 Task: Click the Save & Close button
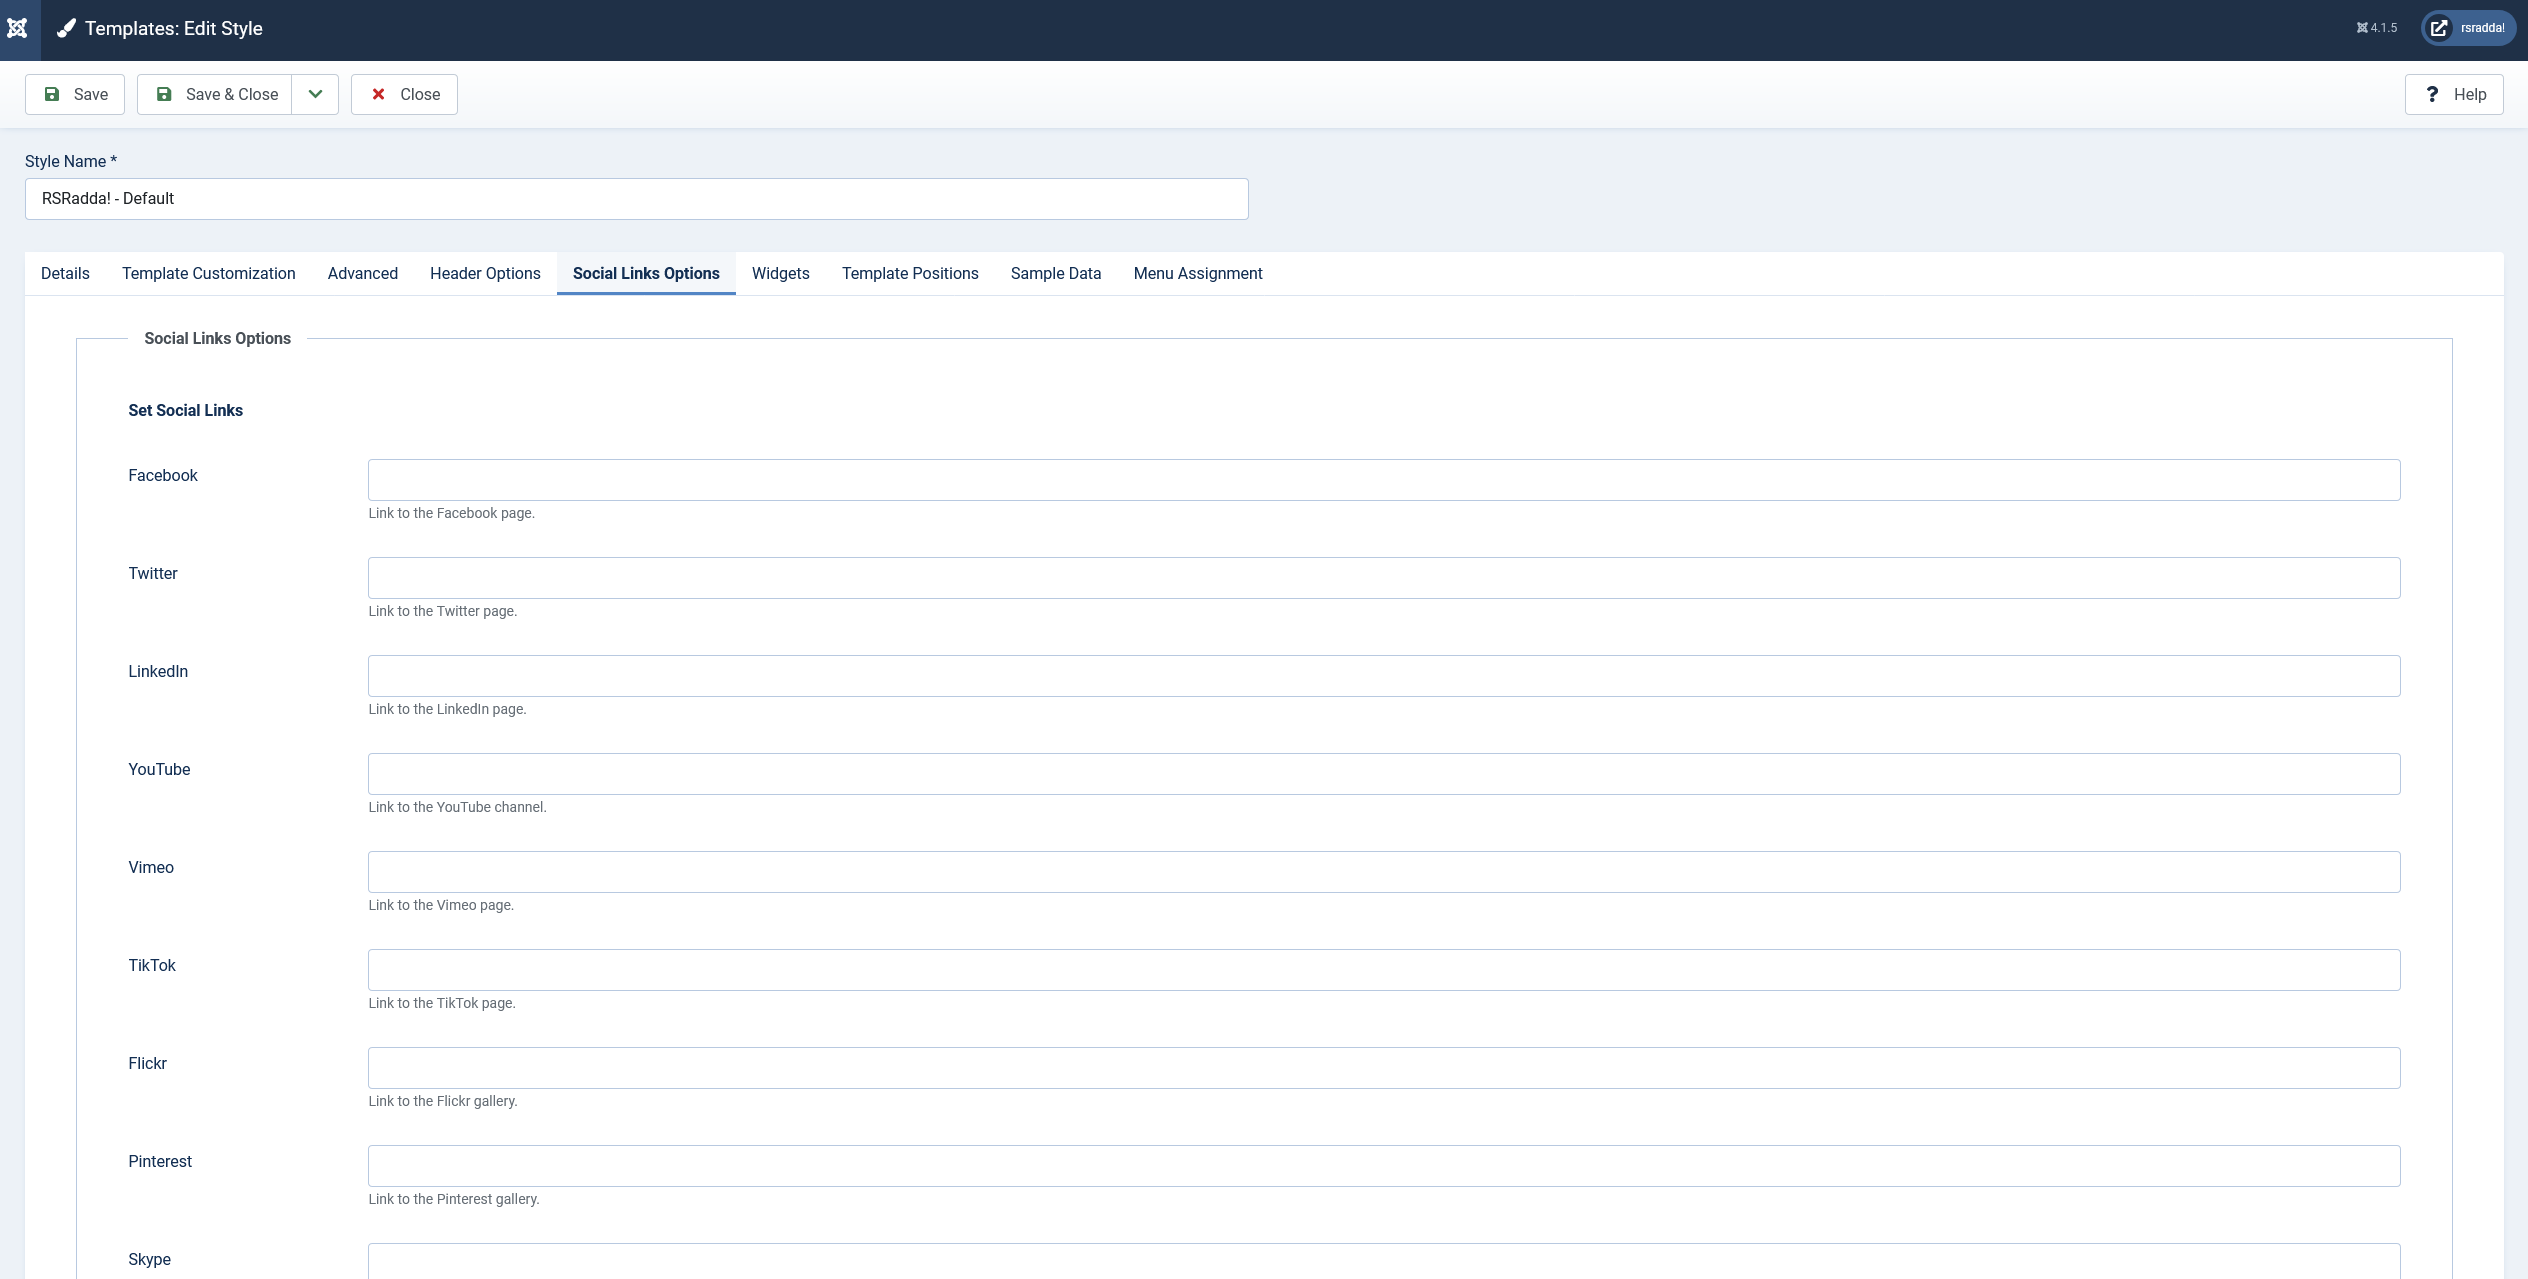(215, 94)
